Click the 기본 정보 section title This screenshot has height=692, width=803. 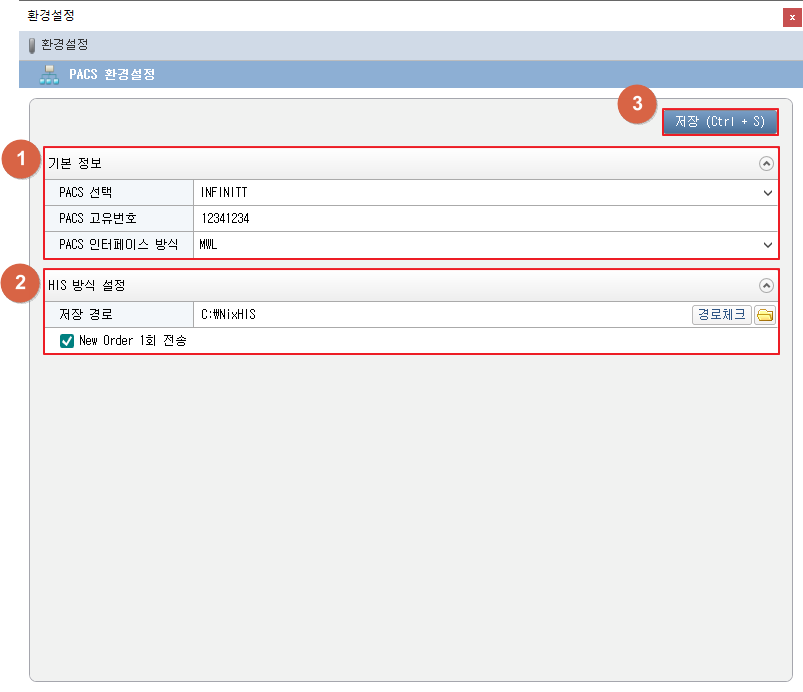click(x=76, y=164)
